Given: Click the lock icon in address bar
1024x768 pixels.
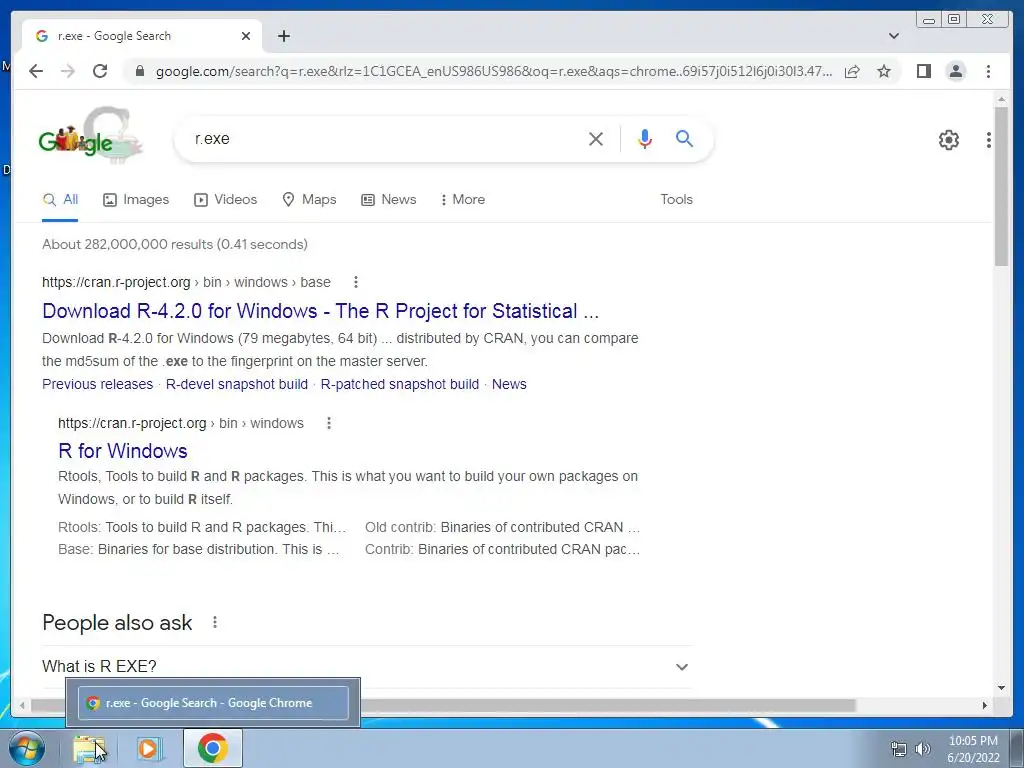Looking at the screenshot, I should (139, 71).
